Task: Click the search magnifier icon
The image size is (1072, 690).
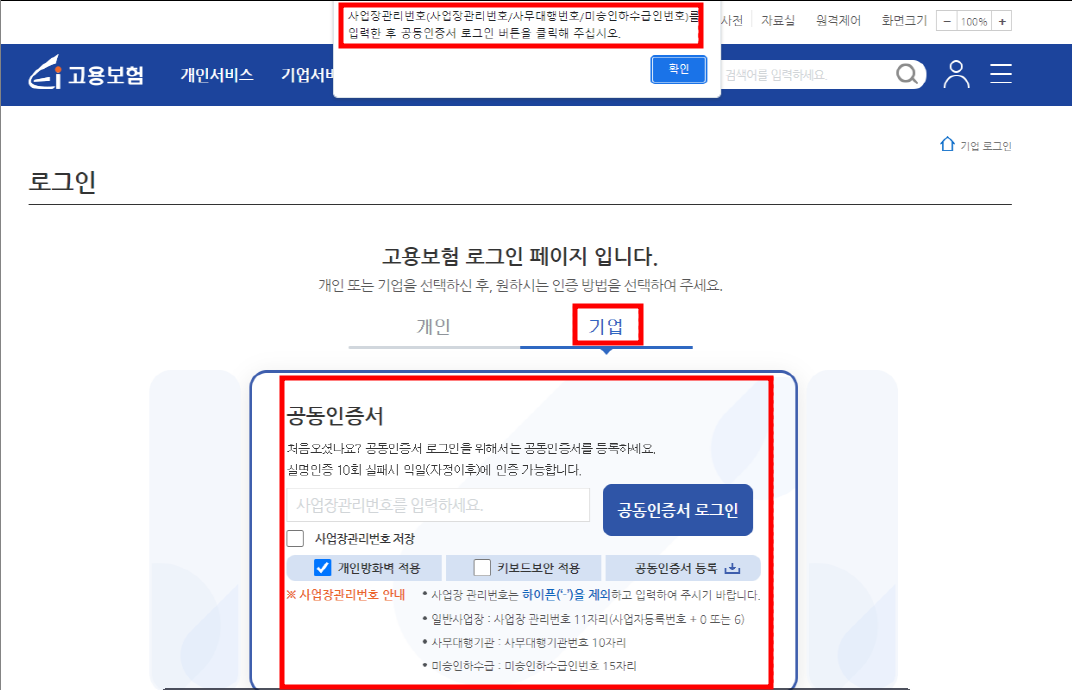Action: click(907, 73)
